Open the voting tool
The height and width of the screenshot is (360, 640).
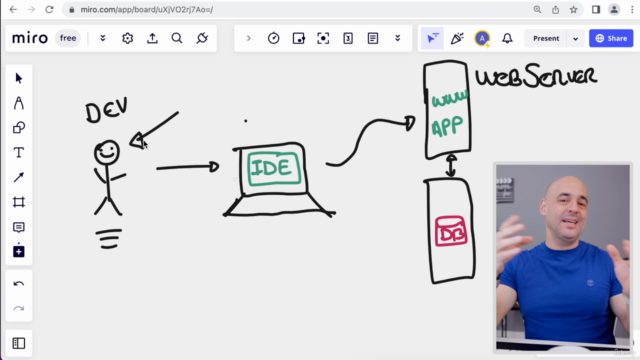point(348,38)
